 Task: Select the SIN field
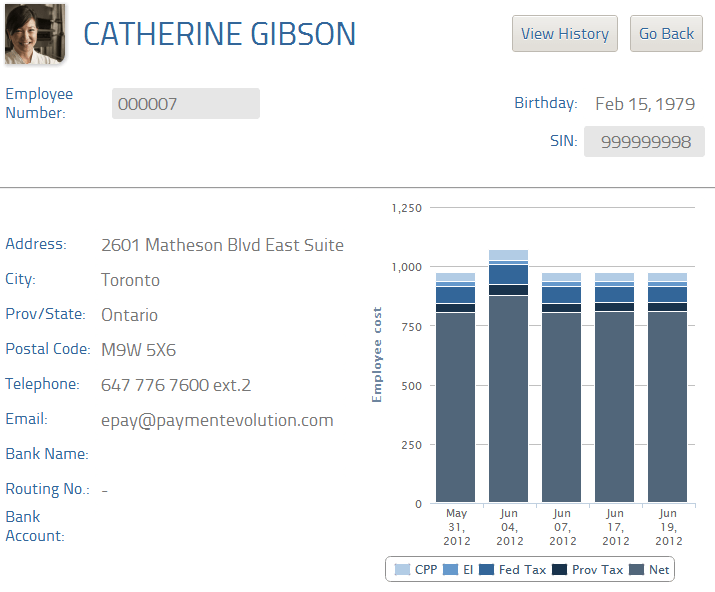(x=644, y=141)
